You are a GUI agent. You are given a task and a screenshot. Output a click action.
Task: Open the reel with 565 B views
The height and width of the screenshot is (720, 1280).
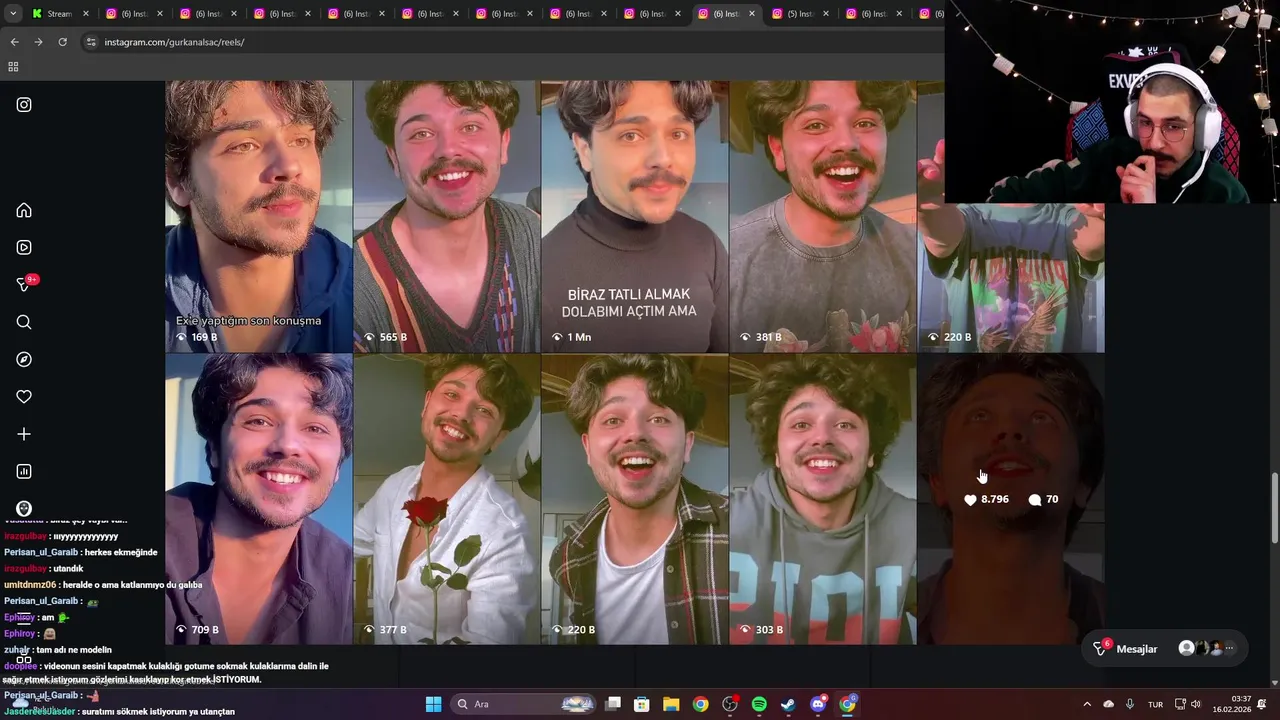pyautogui.click(x=446, y=216)
